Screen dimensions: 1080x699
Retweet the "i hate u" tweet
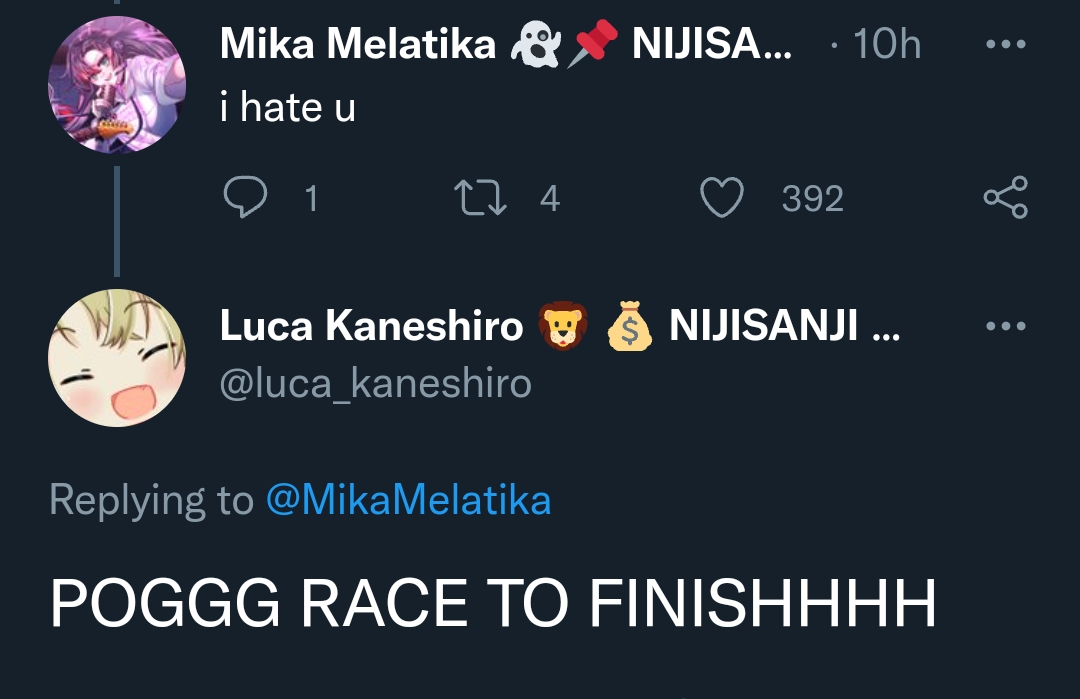point(481,198)
